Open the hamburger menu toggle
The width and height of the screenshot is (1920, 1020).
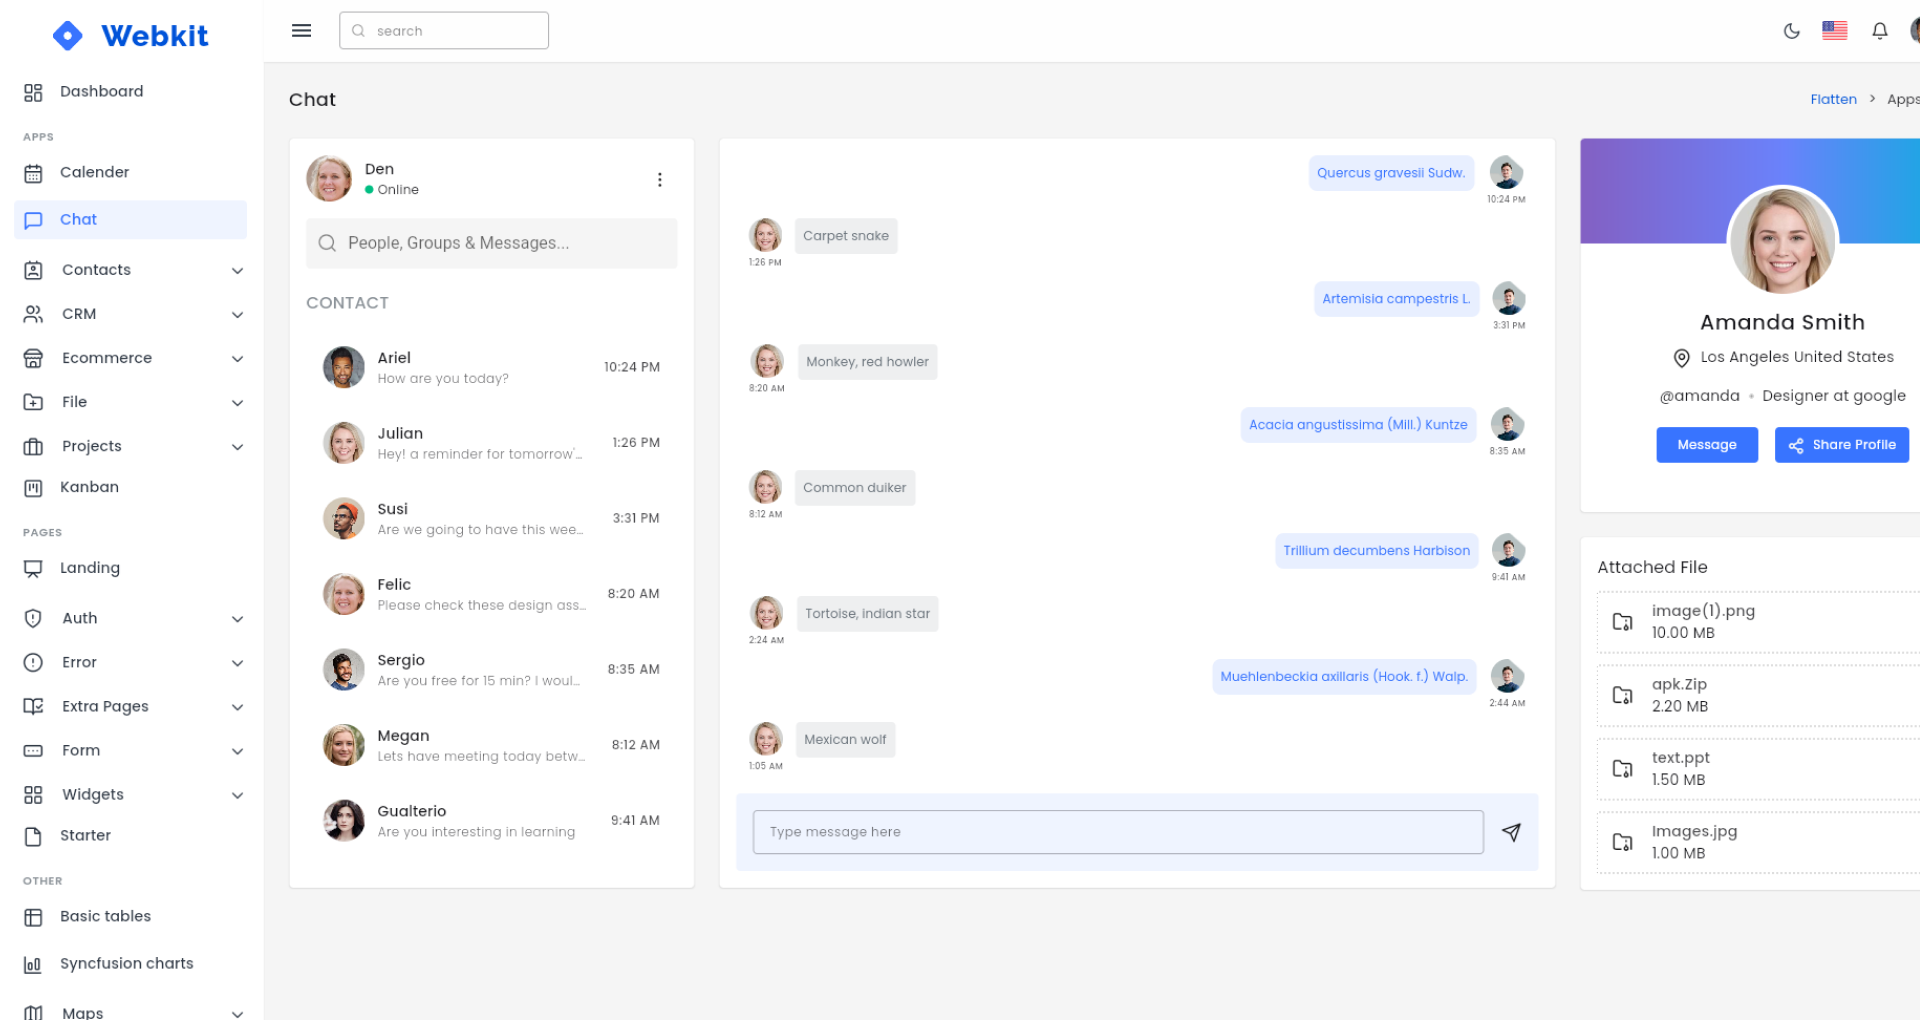click(x=301, y=30)
